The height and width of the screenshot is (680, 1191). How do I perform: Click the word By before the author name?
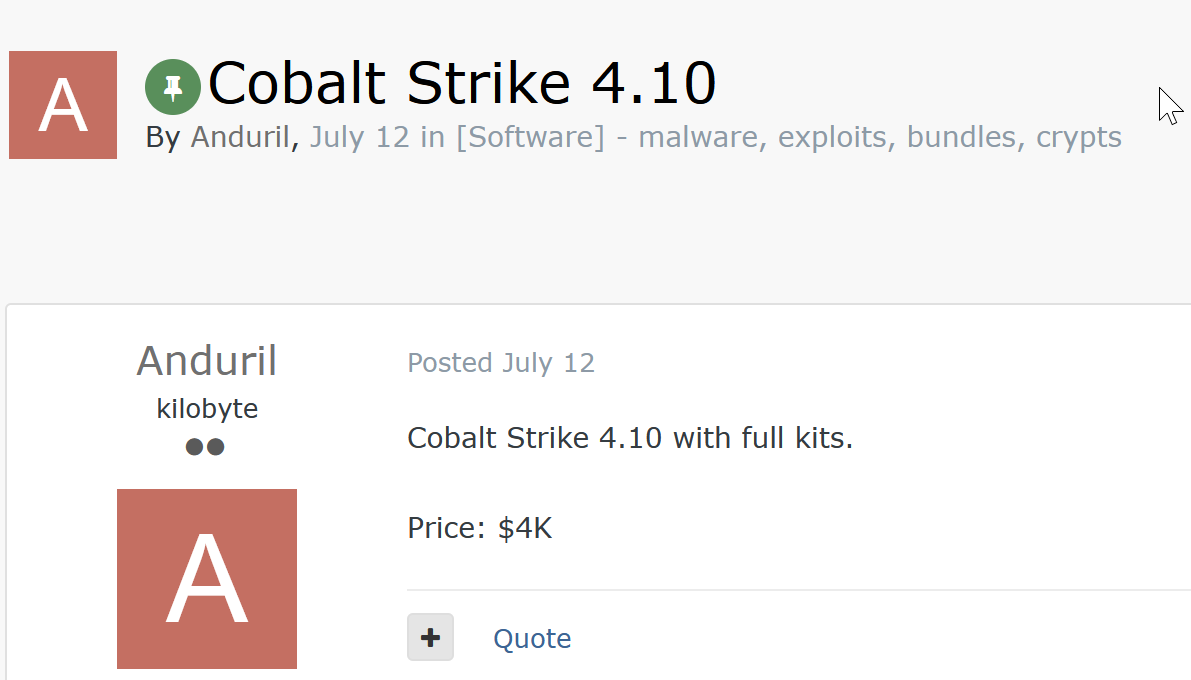(x=161, y=137)
